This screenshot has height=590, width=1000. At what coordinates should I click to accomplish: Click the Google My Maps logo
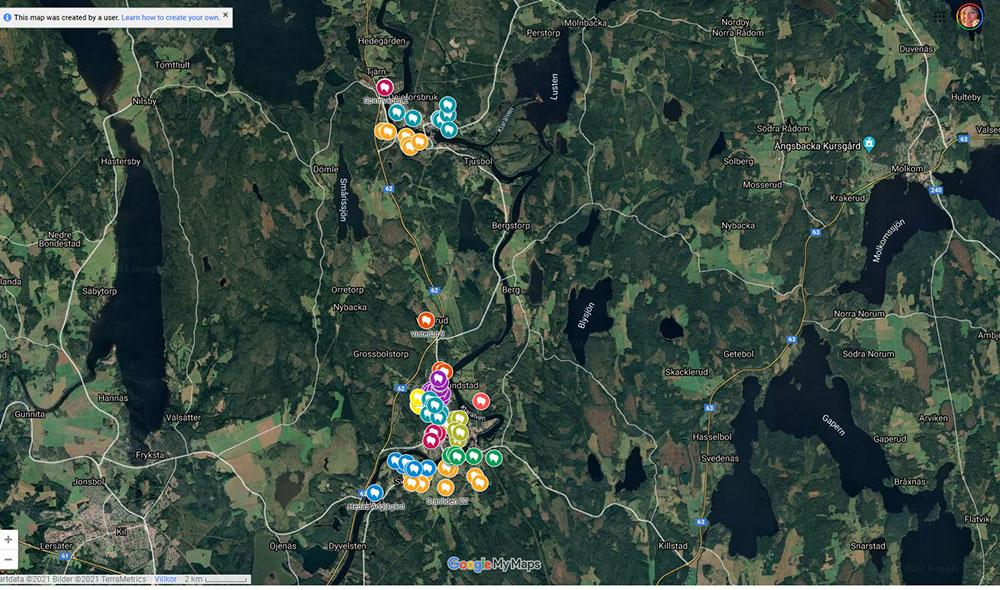click(494, 564)
